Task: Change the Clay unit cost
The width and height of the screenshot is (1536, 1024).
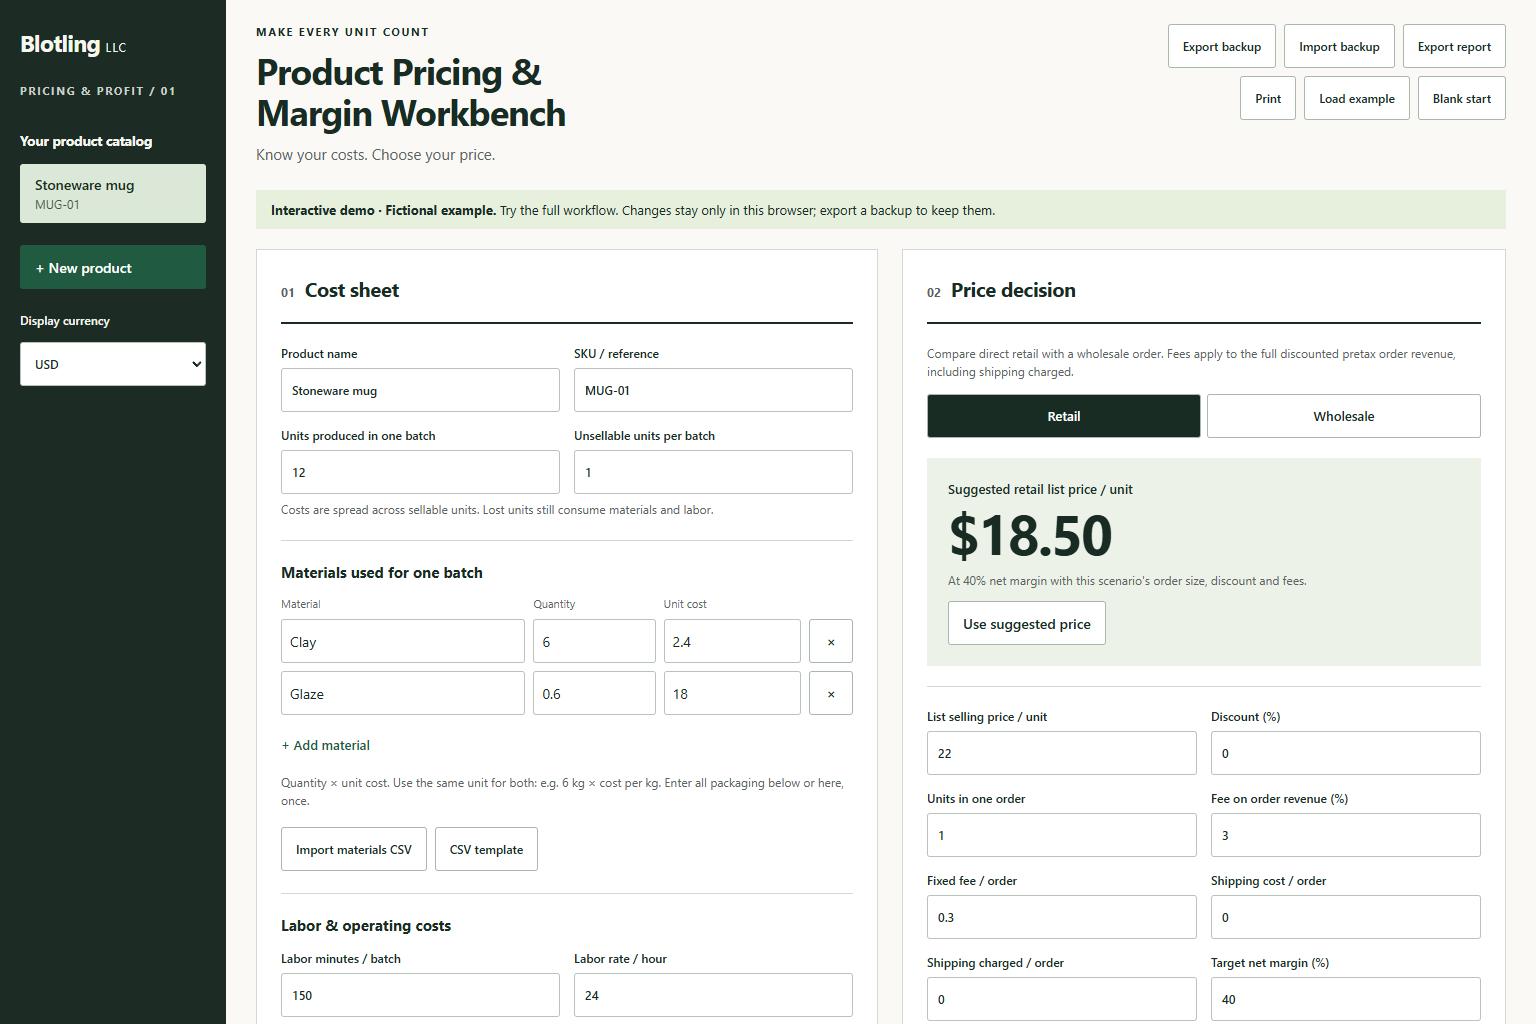Action: point(732,641)
